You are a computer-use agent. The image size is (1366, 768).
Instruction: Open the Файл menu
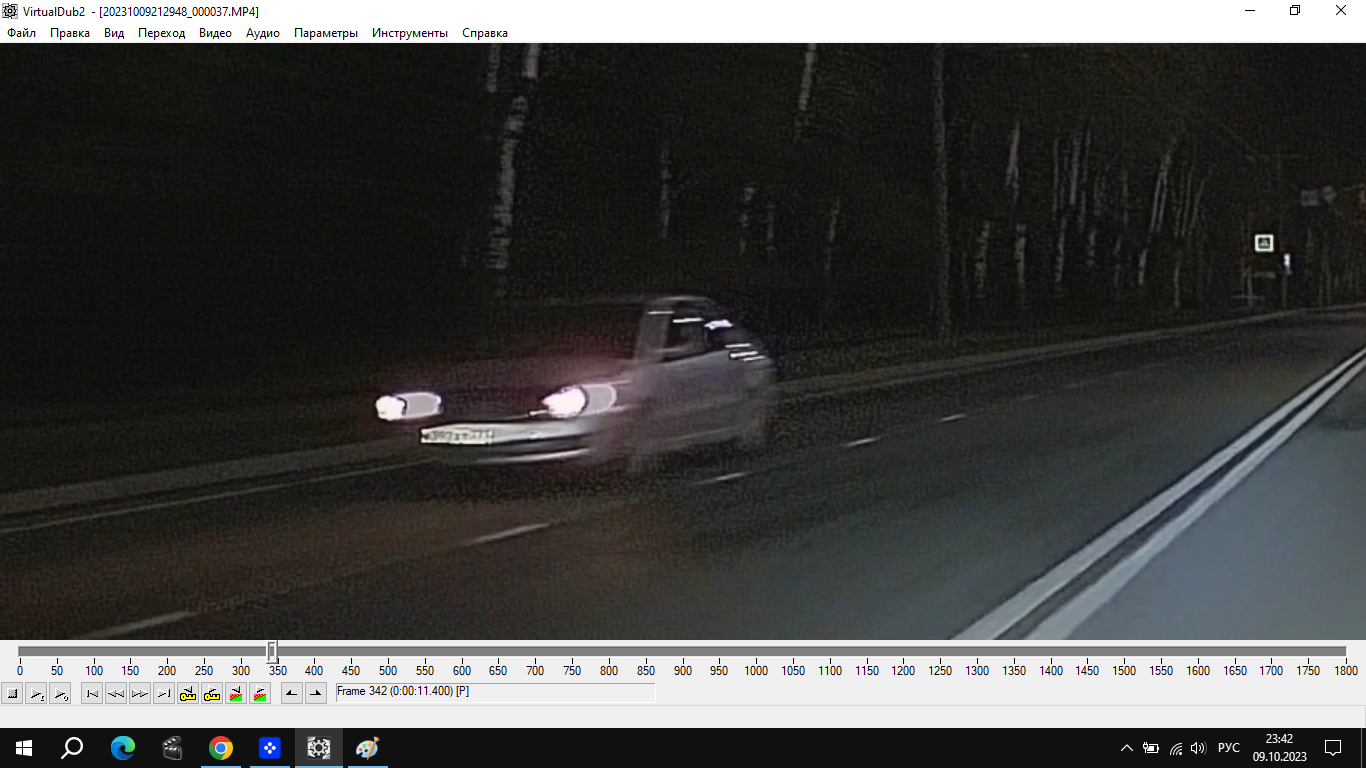[x=21, y=33]
